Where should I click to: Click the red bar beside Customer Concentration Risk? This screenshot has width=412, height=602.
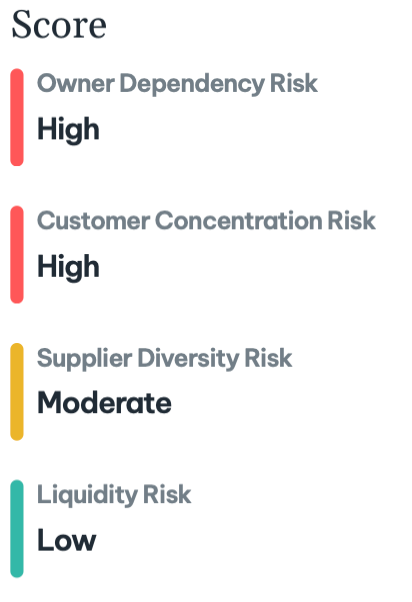pyautogui.click(x=17, y=255)
